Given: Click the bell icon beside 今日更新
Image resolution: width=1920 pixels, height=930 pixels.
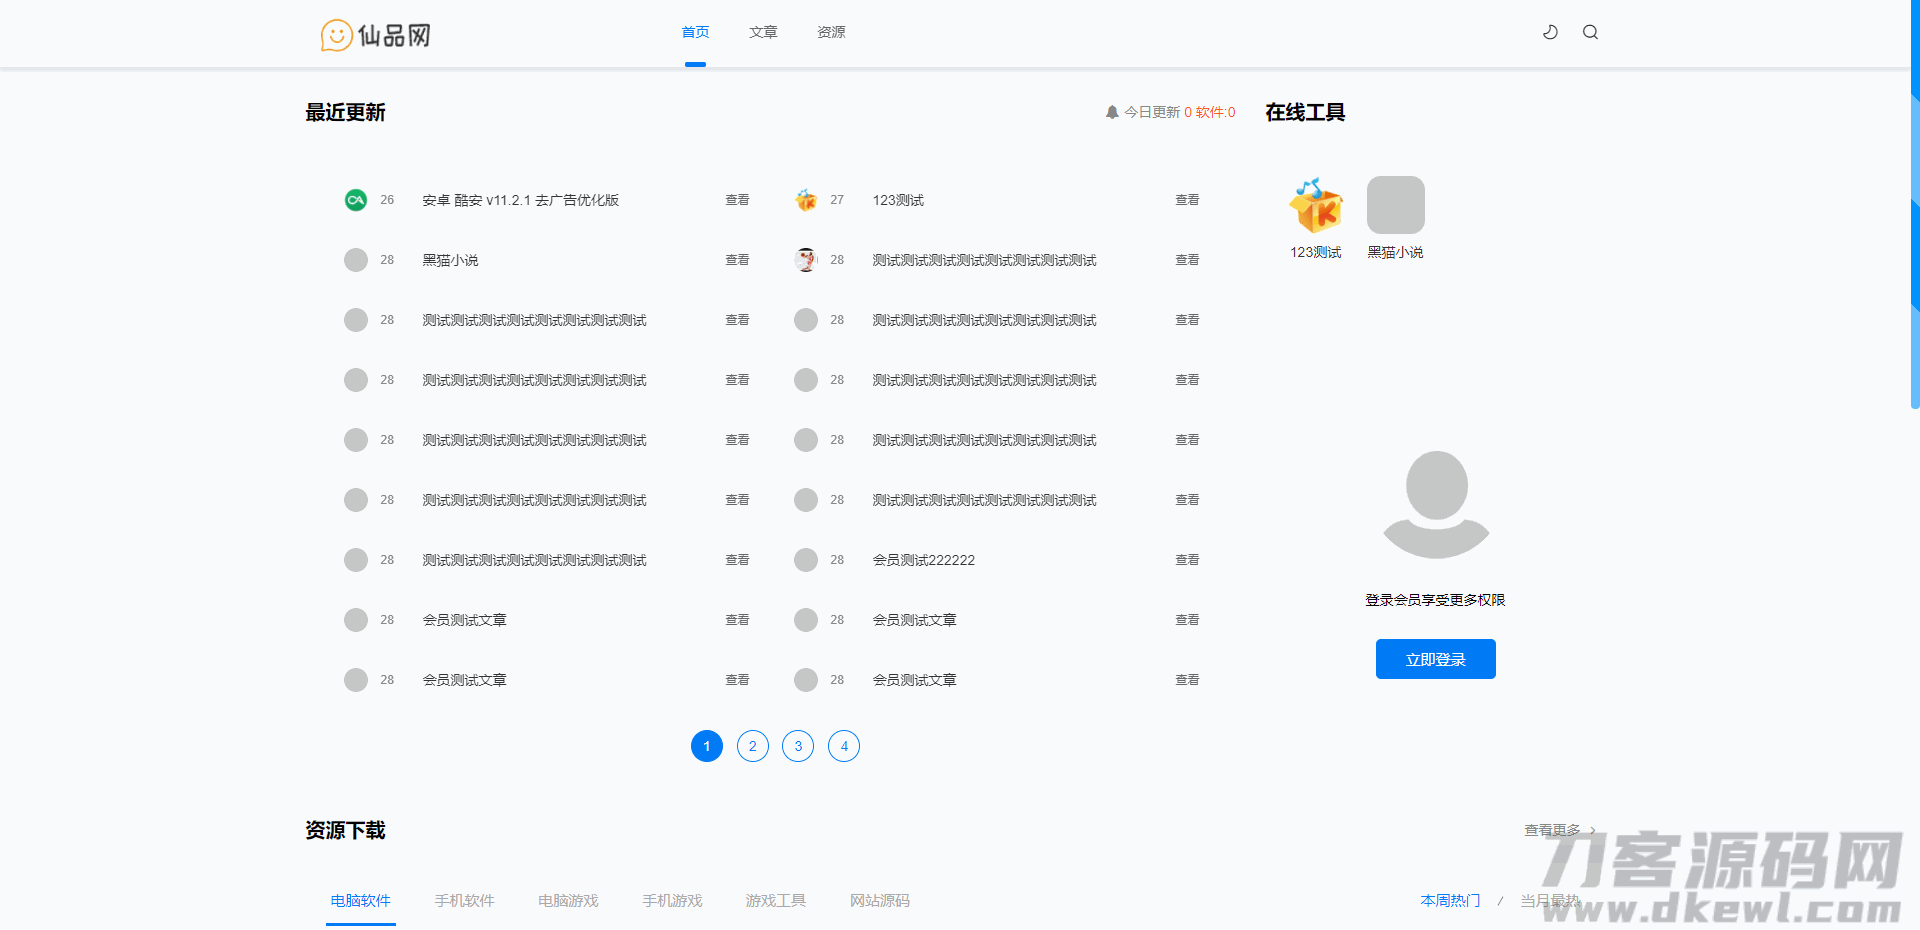Looking at the screenshot, I should [1112, 112].
